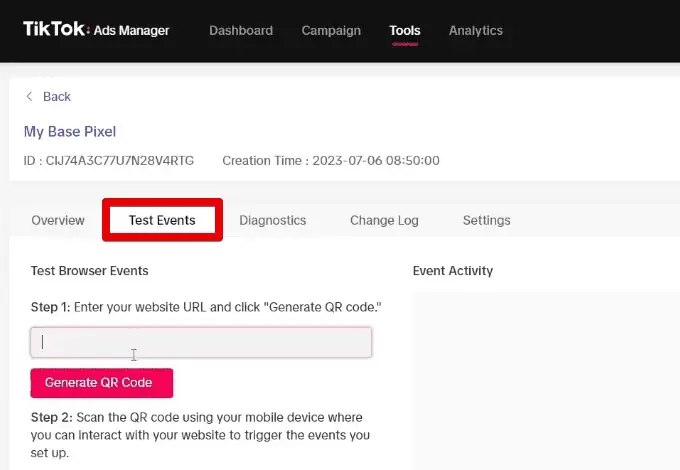The image size is (680, 470).
Task: Switch to the Overview tab
Action: click(x=58, y=220)
